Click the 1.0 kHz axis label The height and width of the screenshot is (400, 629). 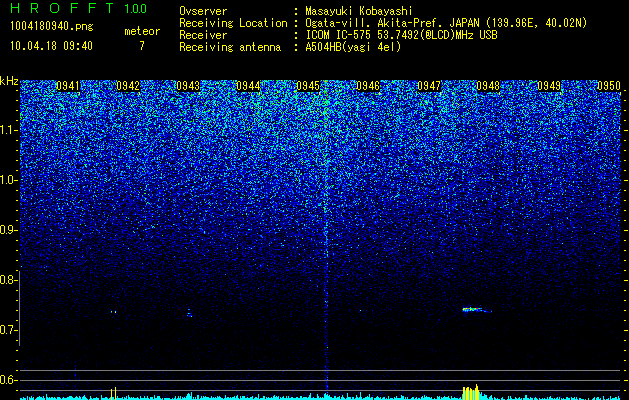(7, 180)
